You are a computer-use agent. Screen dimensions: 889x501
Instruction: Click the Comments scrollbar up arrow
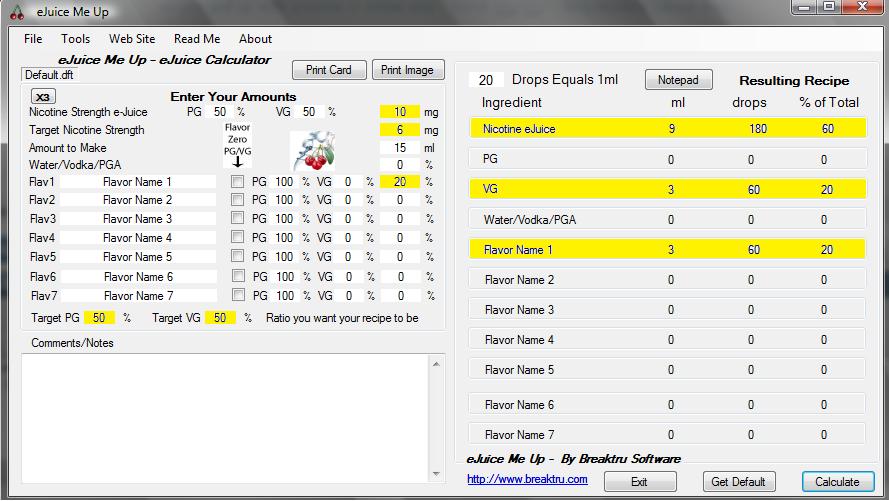pyautogui.click(x=436, y=364)
